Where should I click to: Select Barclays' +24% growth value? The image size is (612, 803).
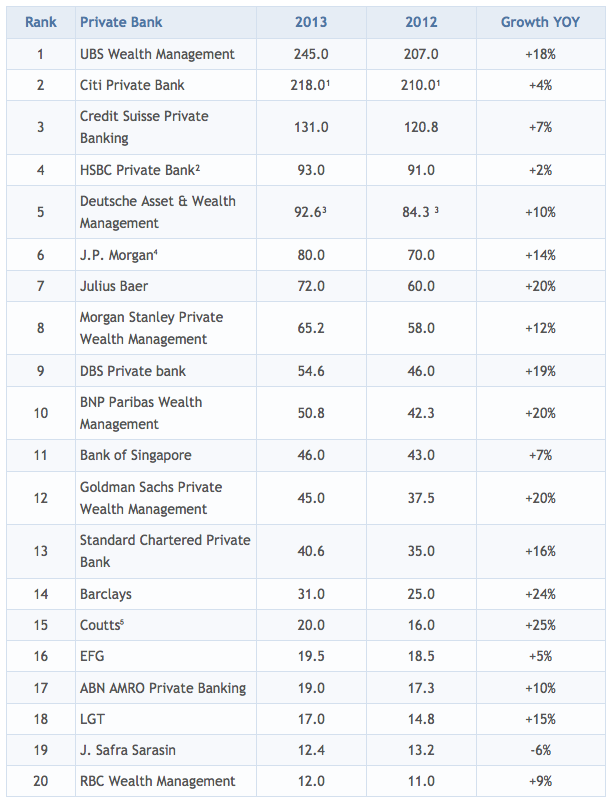click(x=539, y=594)
